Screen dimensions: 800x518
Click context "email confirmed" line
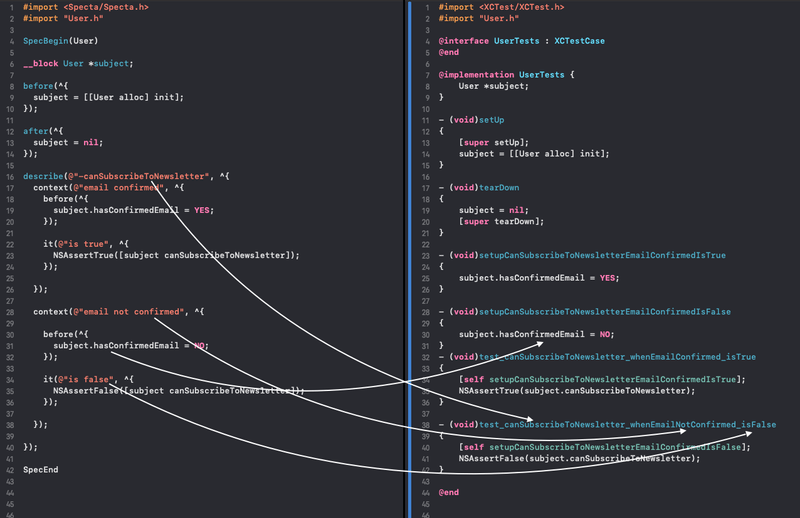(109, 187)
